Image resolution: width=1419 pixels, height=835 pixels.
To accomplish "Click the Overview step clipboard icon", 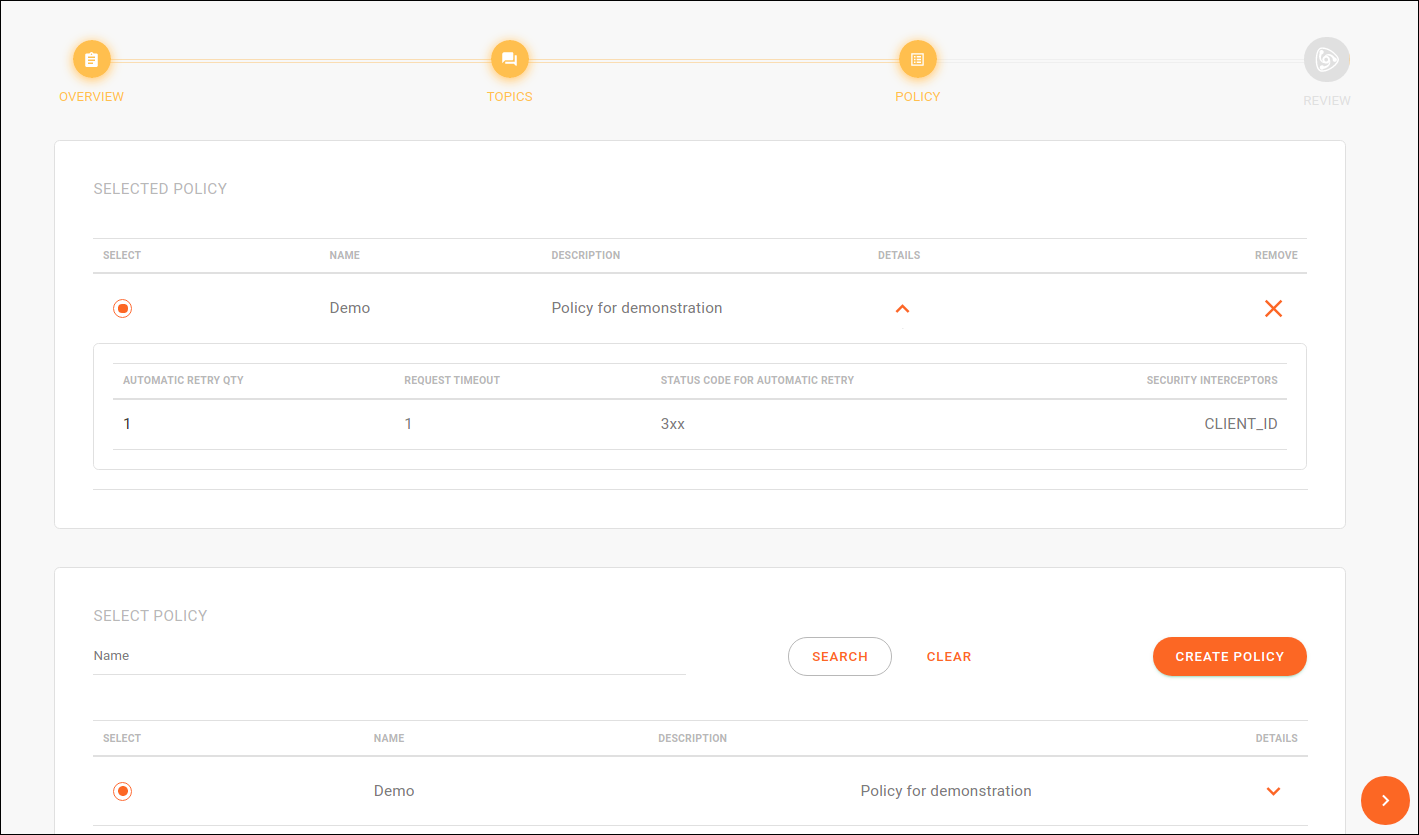I will coord(91,60).
